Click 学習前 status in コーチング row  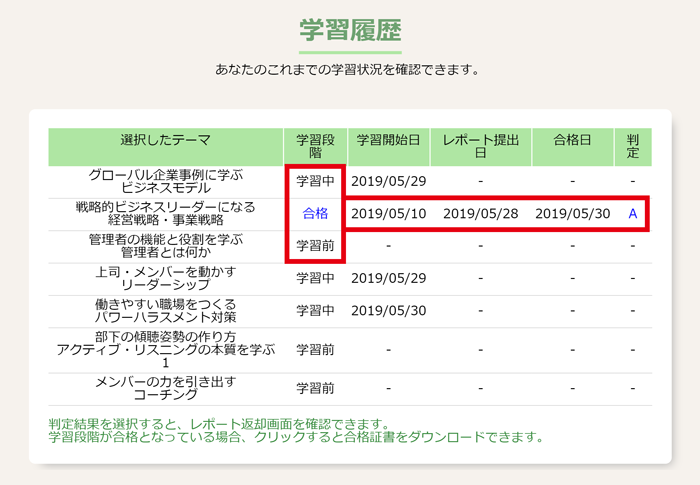coord(315,388)
